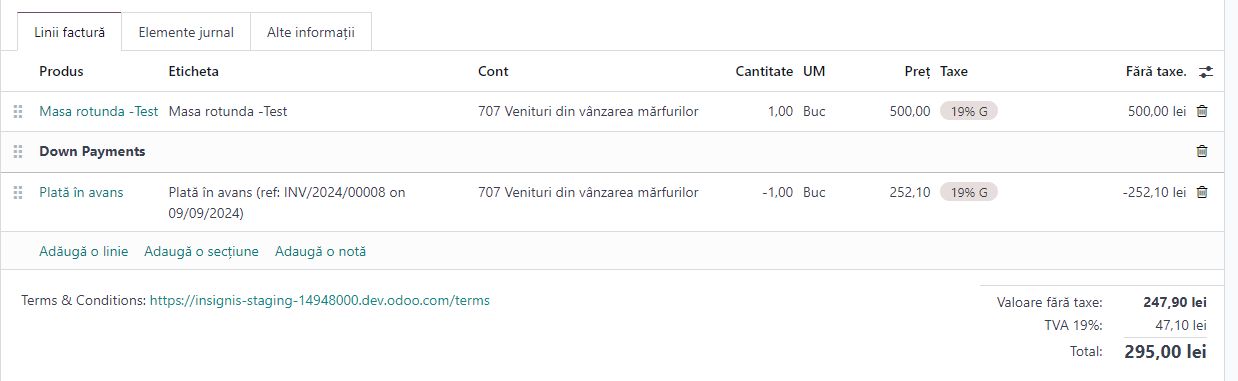Open the Terms & Conditions URL
Viewport: 1238px width, 381px height.
coord(320,299)
